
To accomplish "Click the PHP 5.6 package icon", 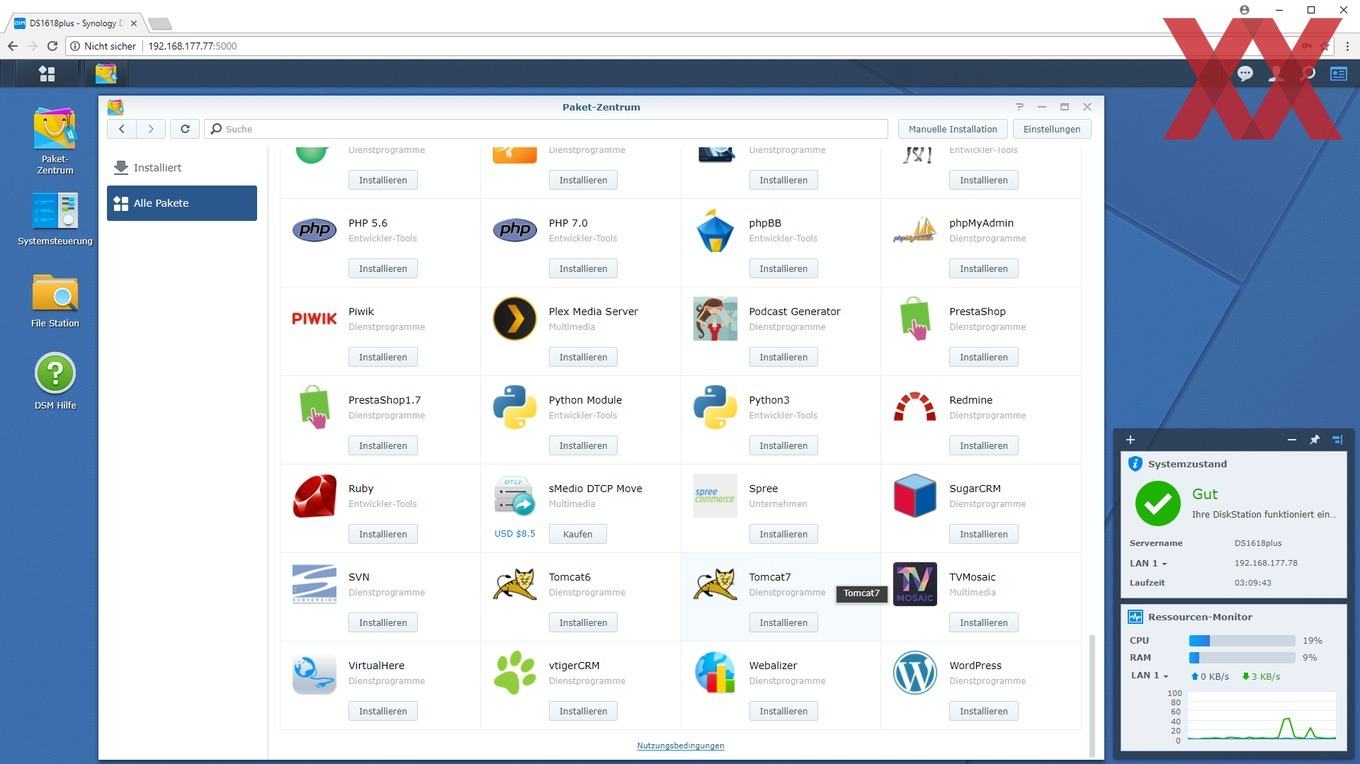I will [314, 230].
